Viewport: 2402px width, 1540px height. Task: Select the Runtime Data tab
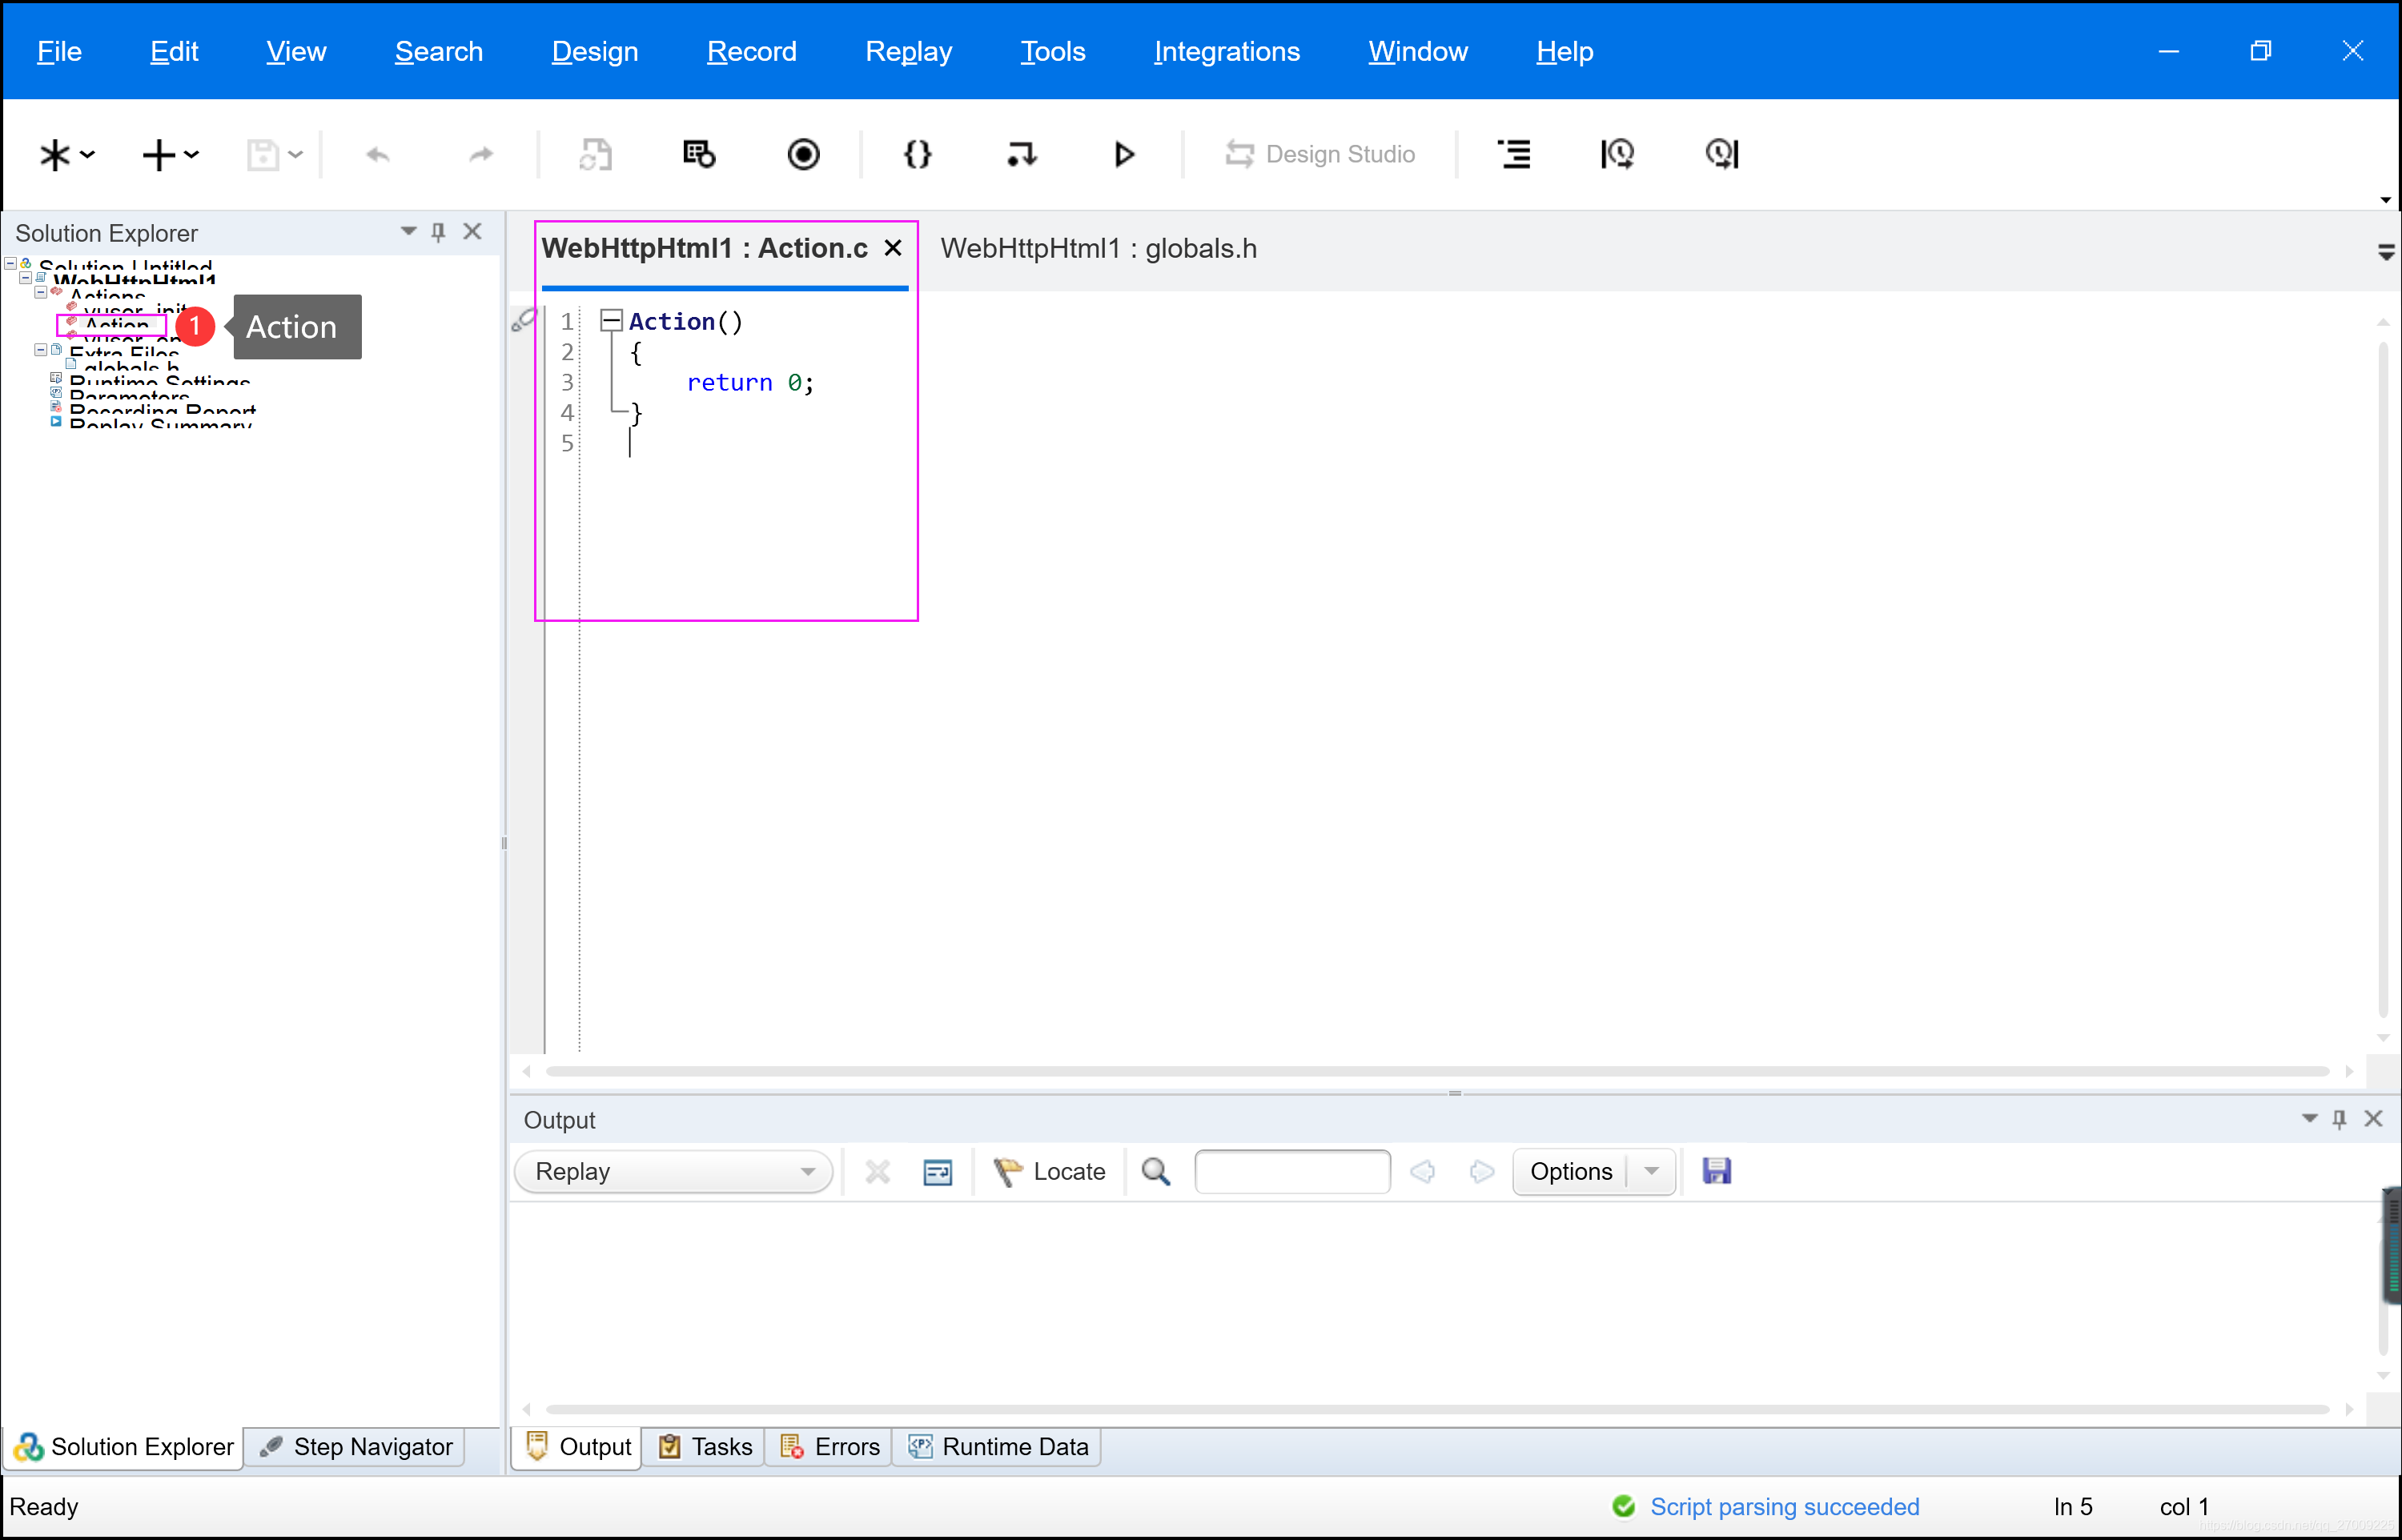(994, 1446)
